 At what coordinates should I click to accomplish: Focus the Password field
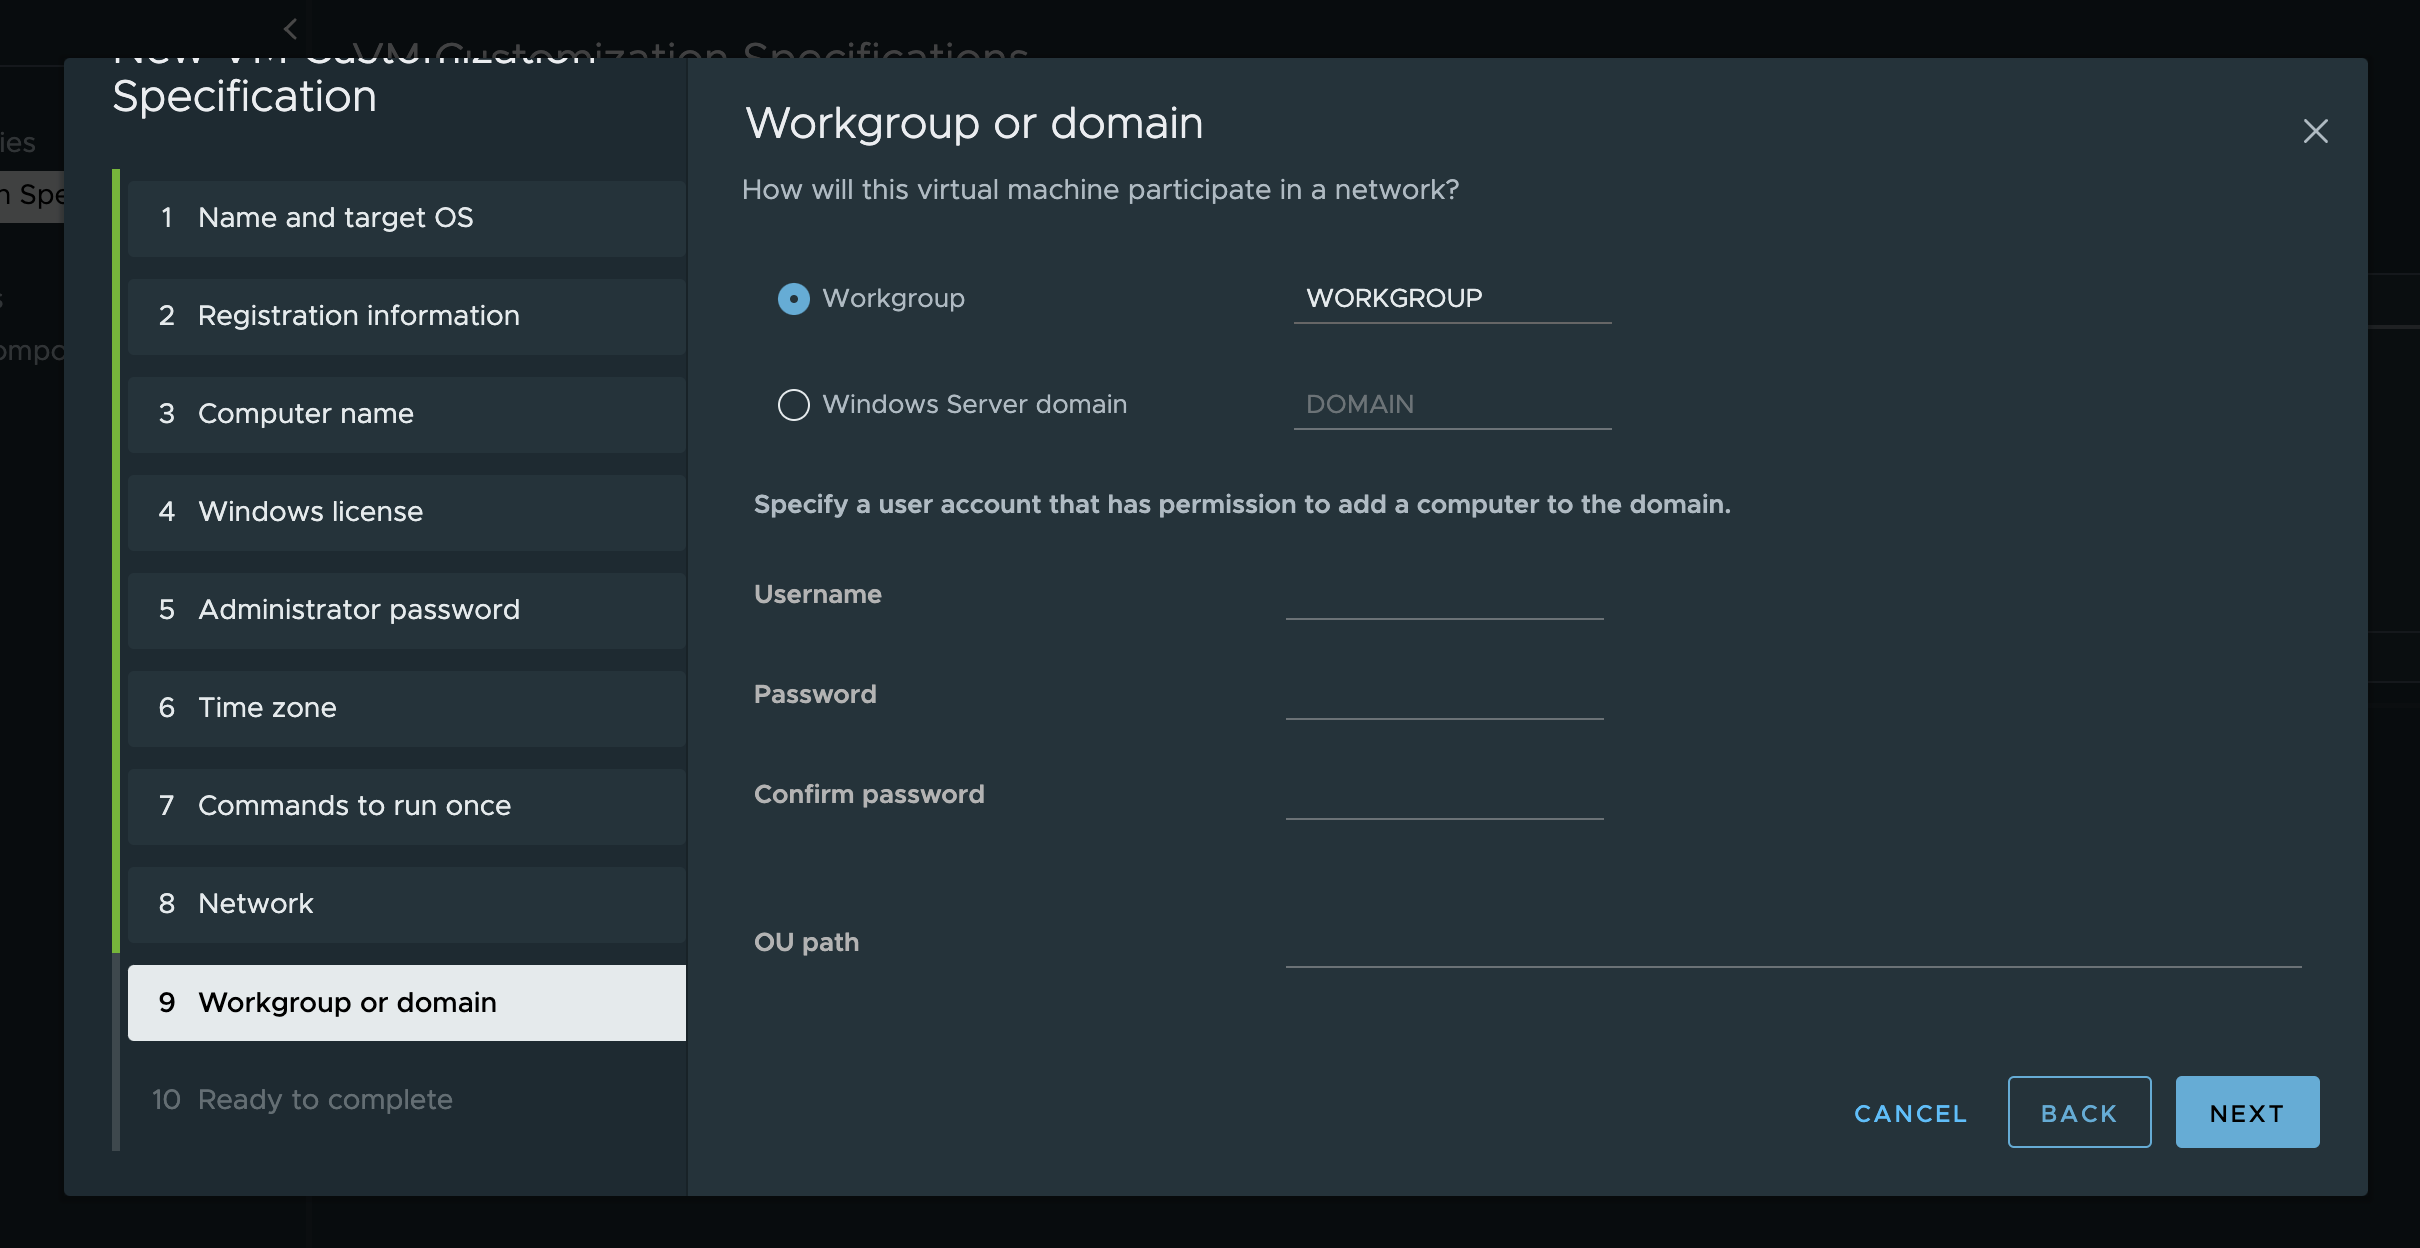tap(1444, 696)
